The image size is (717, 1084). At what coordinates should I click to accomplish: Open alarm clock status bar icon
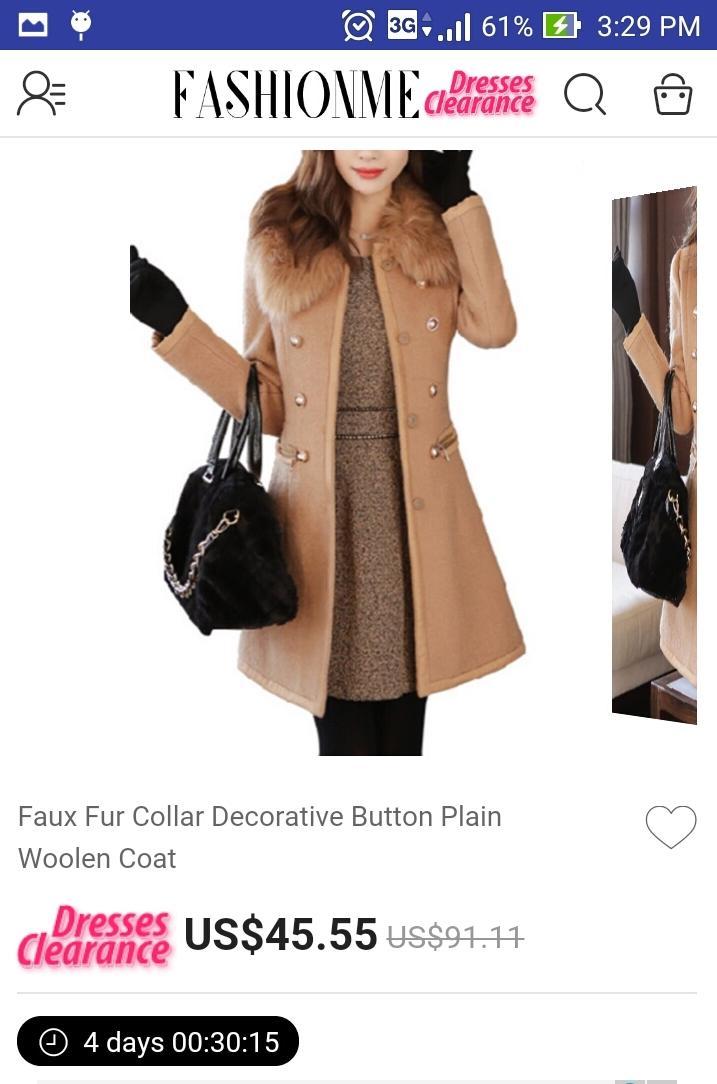[358, 26]
